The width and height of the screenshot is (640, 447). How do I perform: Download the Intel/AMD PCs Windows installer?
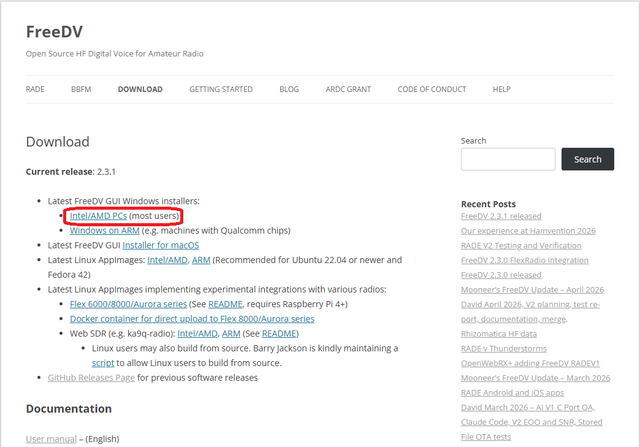point(98,216)
